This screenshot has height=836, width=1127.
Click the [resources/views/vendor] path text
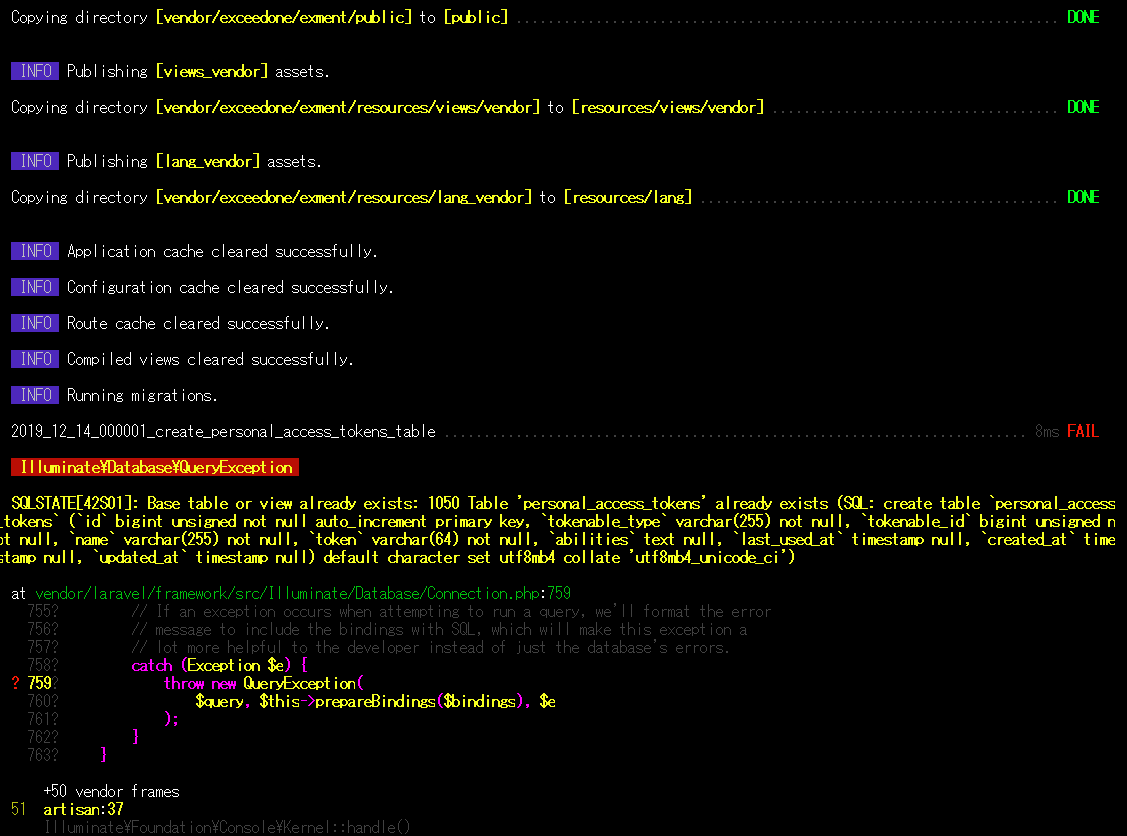(x=667, y=107)
